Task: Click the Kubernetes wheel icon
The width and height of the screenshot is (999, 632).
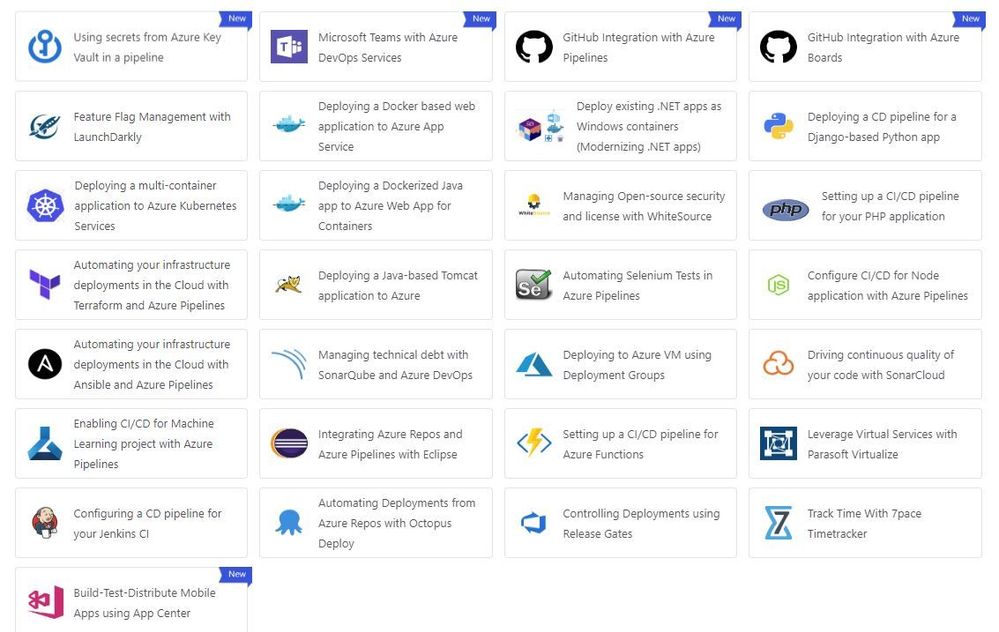Action: pos(45,206)
